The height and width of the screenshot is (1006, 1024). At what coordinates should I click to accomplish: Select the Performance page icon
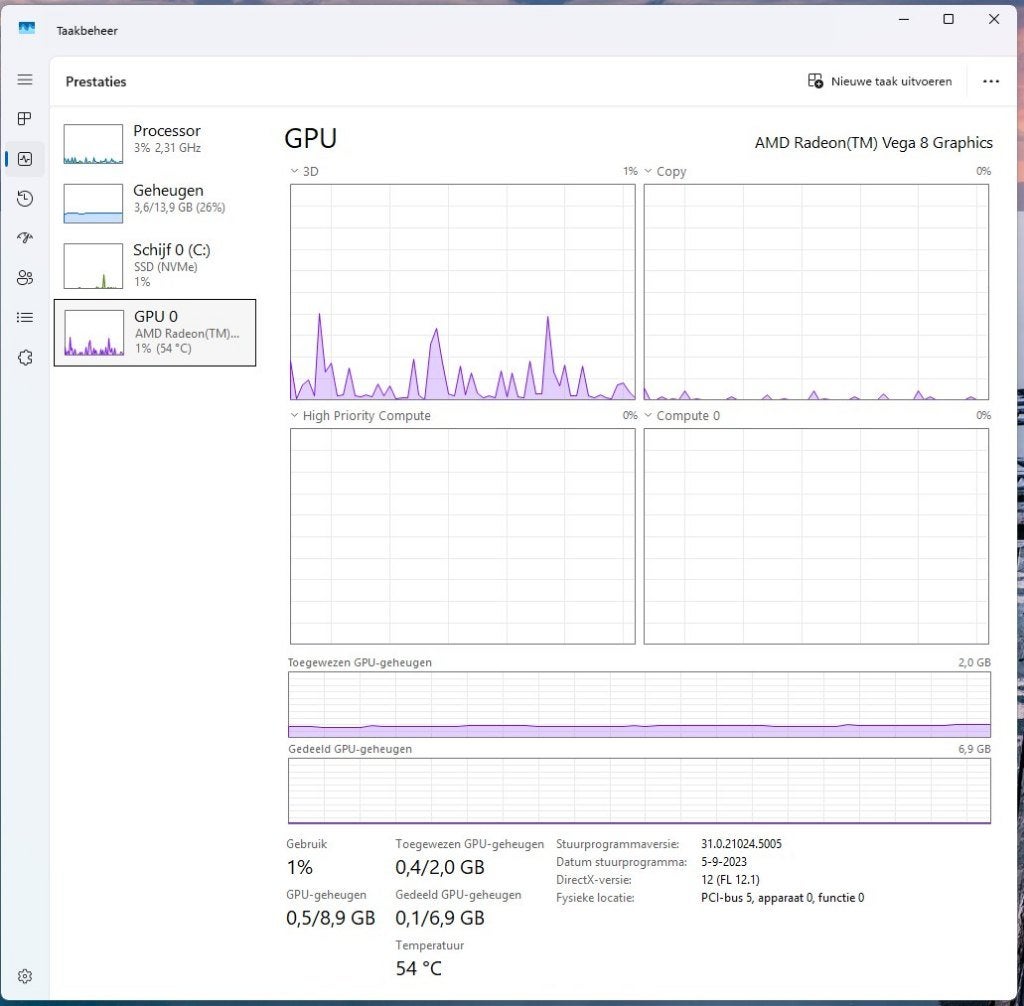25,159
